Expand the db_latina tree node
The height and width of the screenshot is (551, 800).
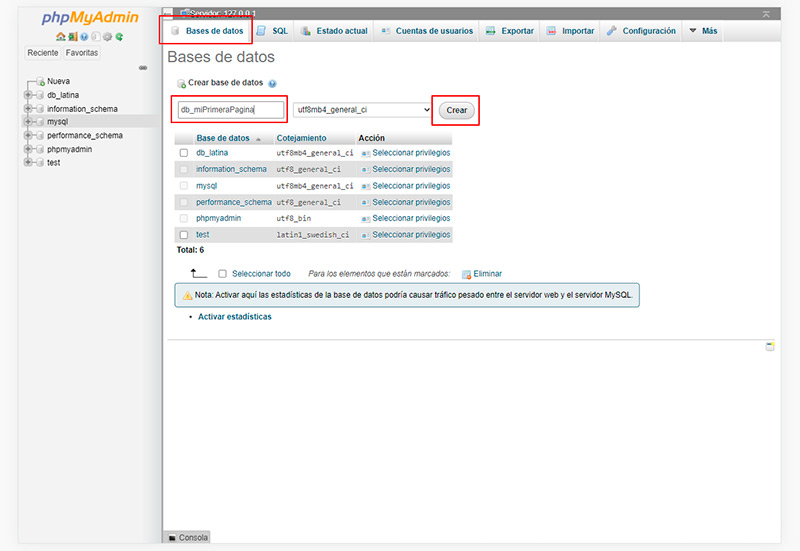tap(28, 95)
